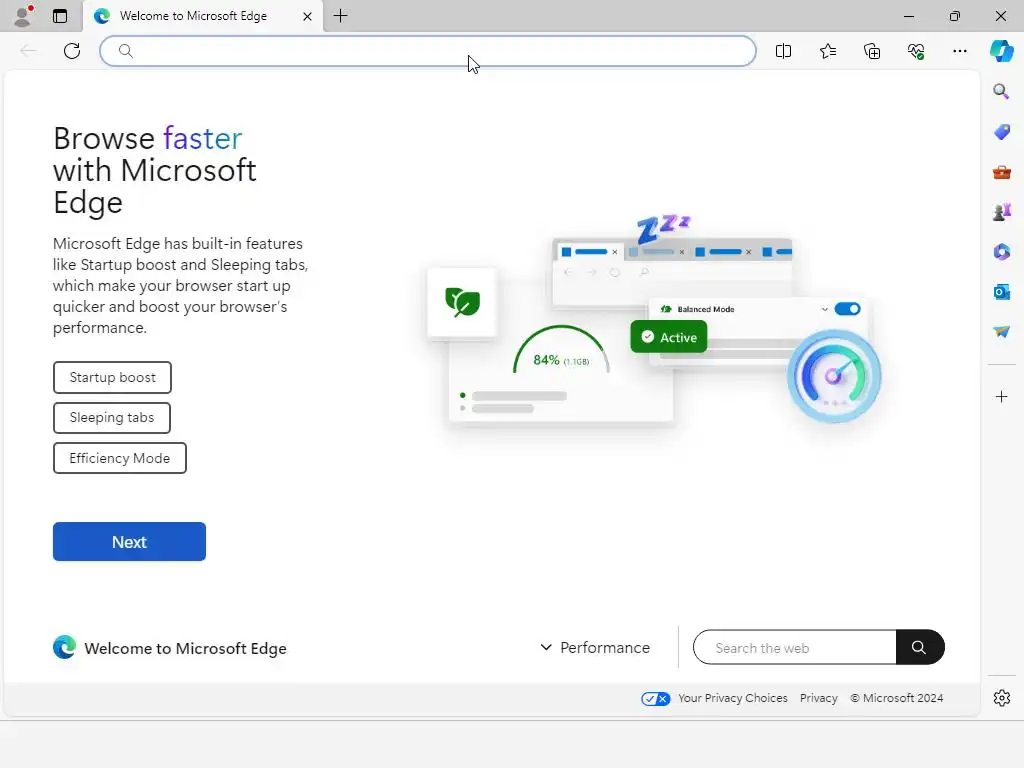Click the Sleeping tabs button

tap(112, 418)
